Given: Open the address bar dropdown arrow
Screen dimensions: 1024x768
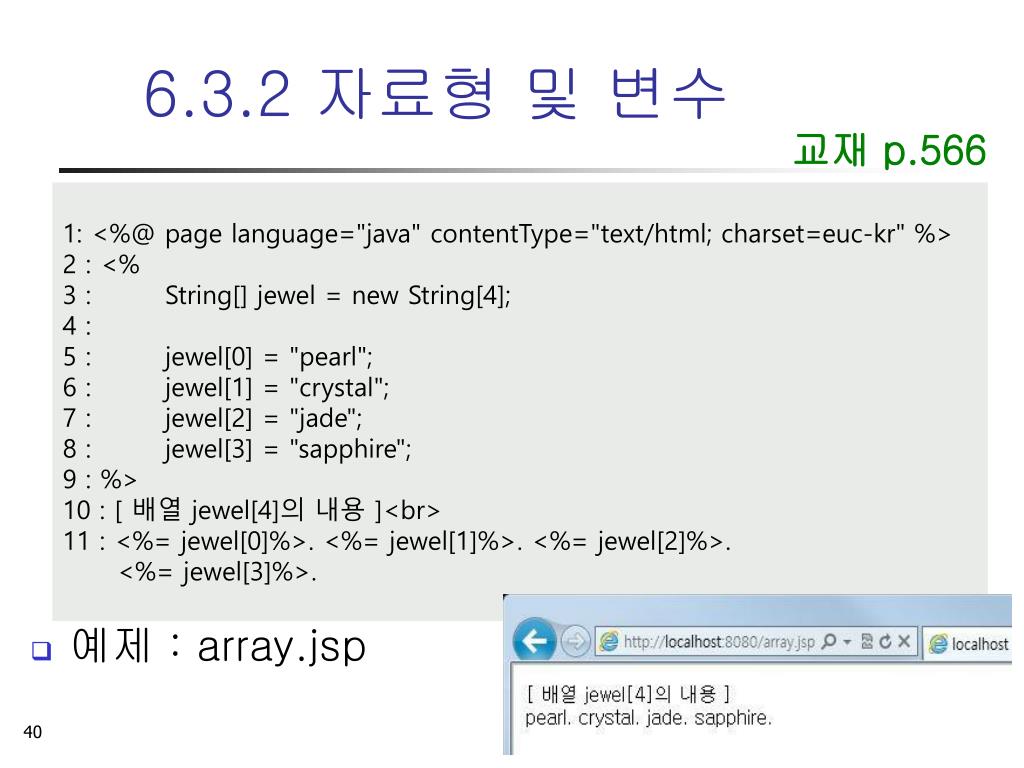Looking at the screenshot, I should [x=847, y=642].
